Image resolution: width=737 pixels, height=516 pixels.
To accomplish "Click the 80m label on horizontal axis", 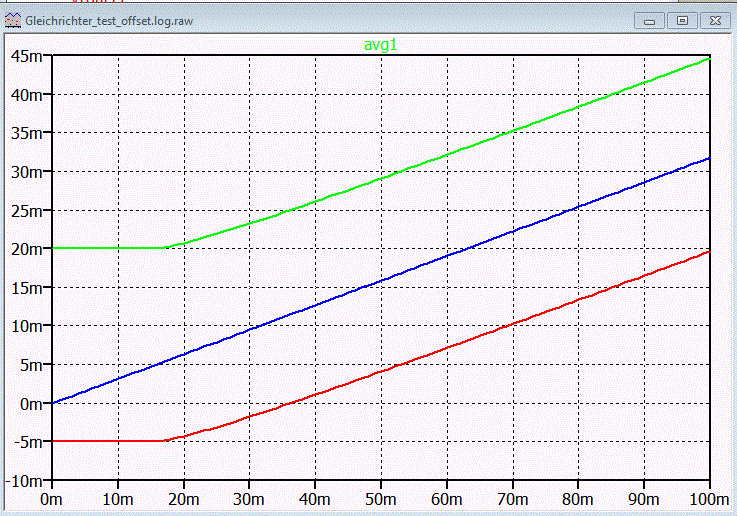I will pos(578,499).
